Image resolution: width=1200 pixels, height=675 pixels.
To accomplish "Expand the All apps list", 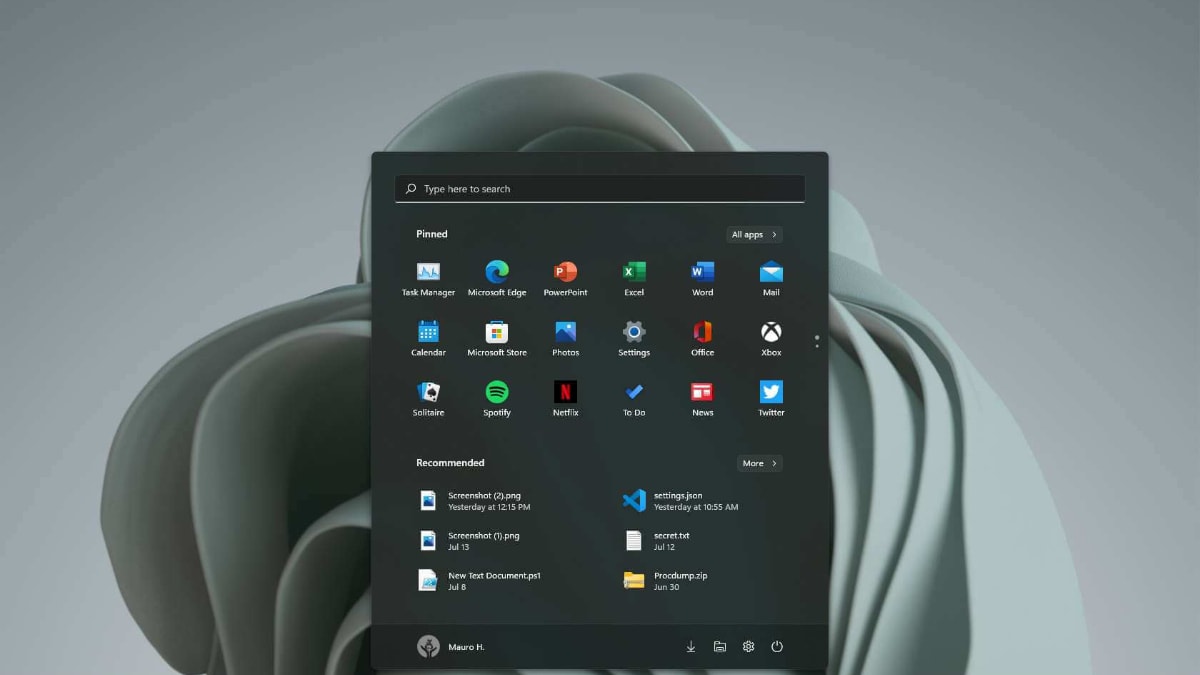I will pyautogui.click(x=754, y=235).
